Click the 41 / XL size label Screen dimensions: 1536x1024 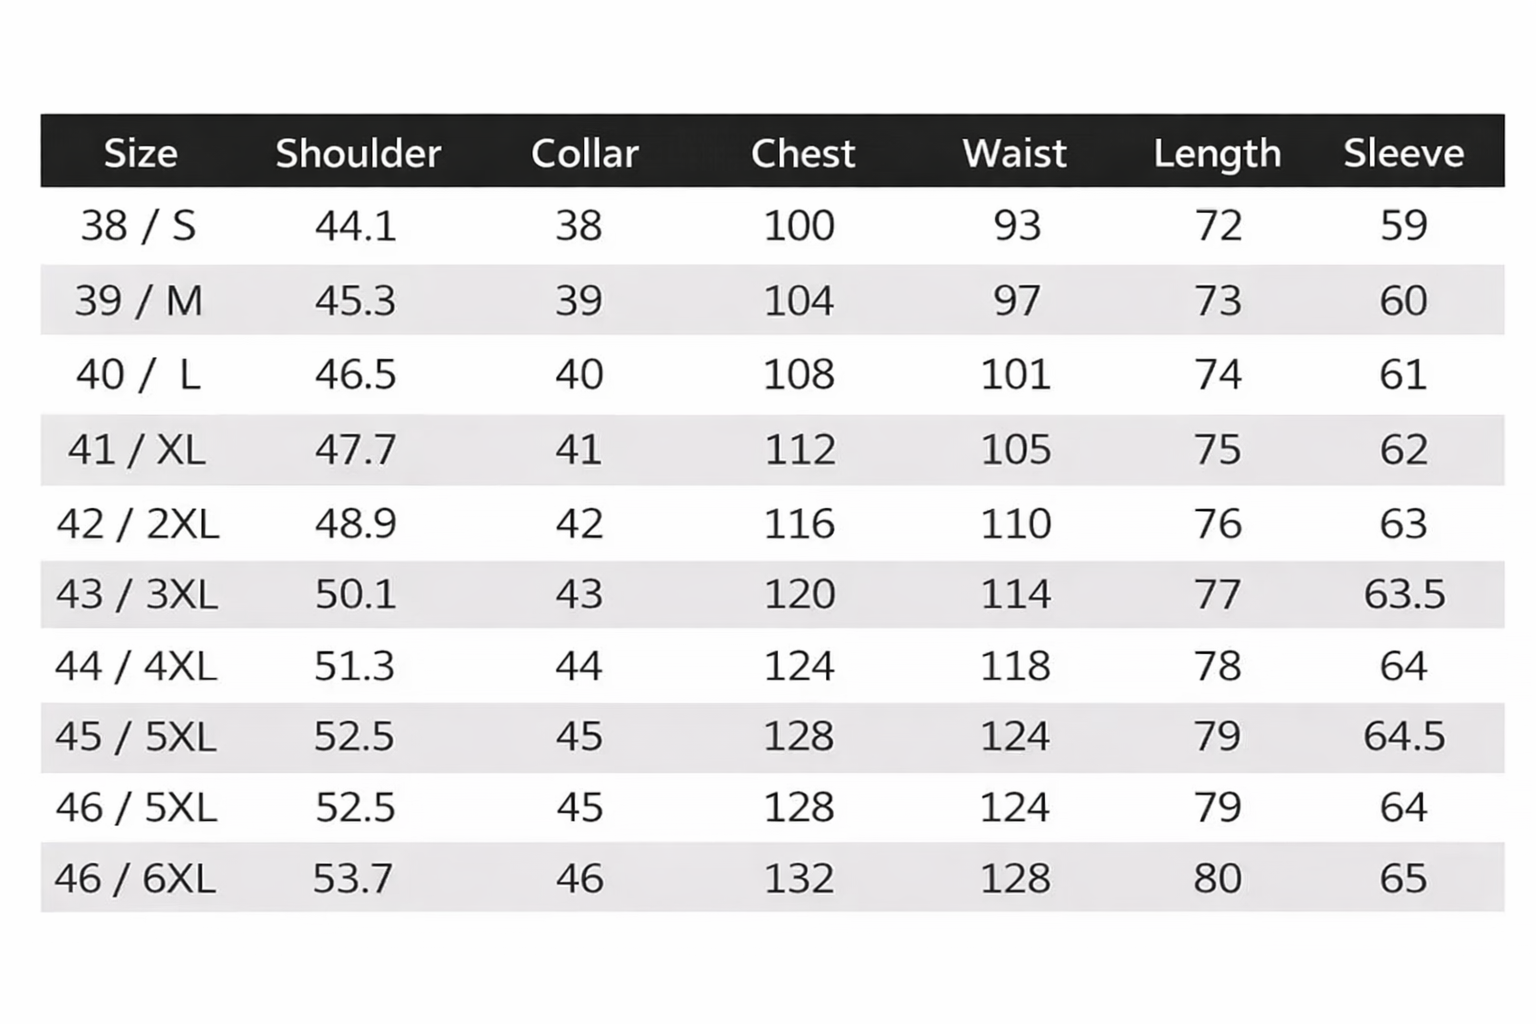pyautogui.click(x=137, y=450)
